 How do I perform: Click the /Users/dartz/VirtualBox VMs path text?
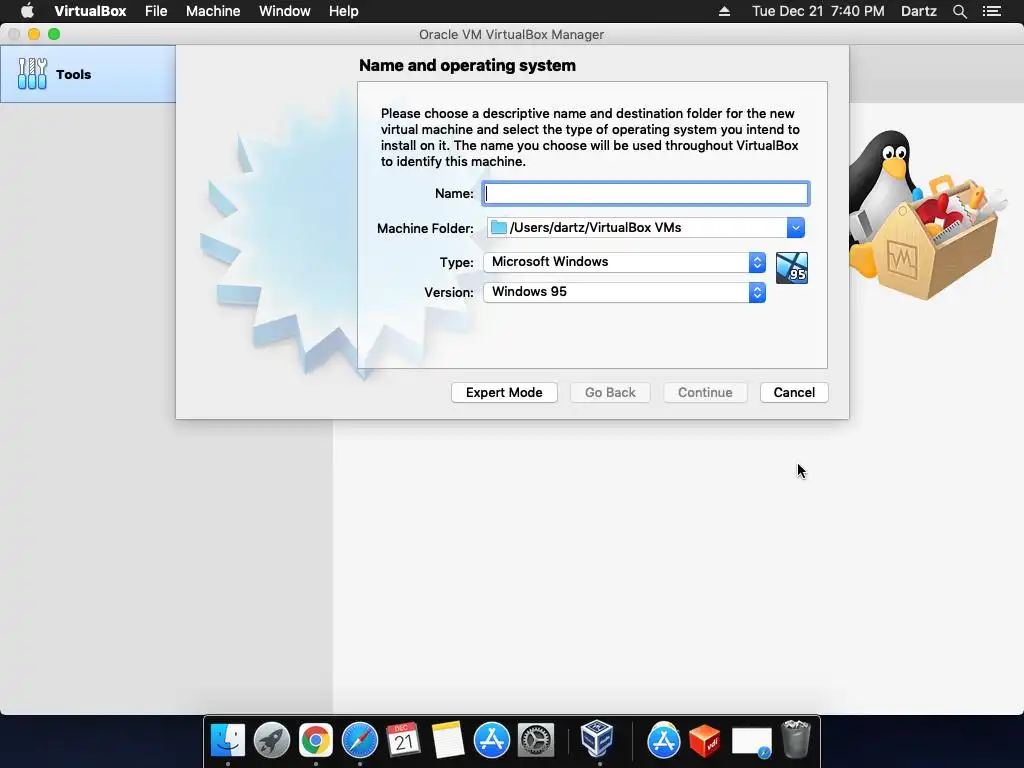click(596, 227)
